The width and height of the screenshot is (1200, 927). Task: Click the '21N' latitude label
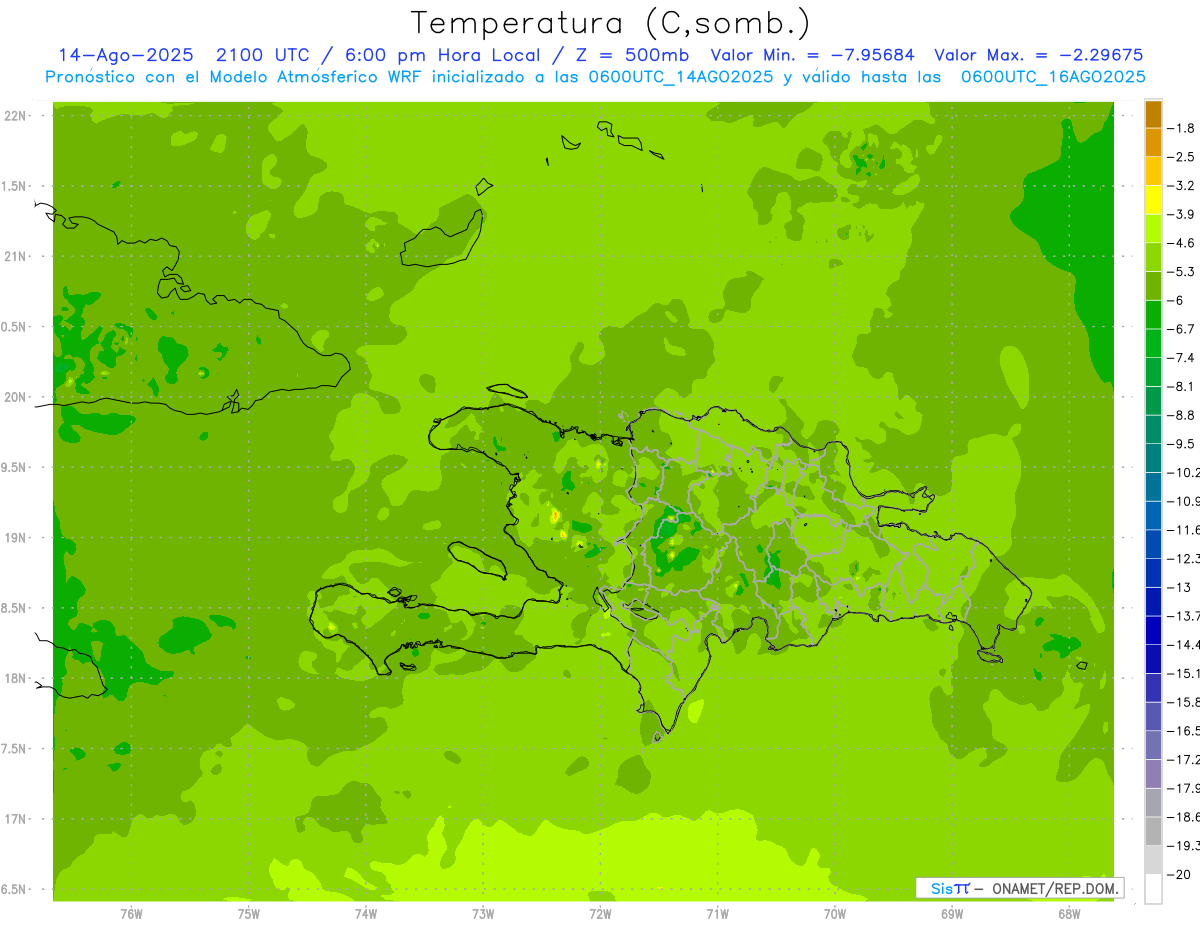[15, 256]
